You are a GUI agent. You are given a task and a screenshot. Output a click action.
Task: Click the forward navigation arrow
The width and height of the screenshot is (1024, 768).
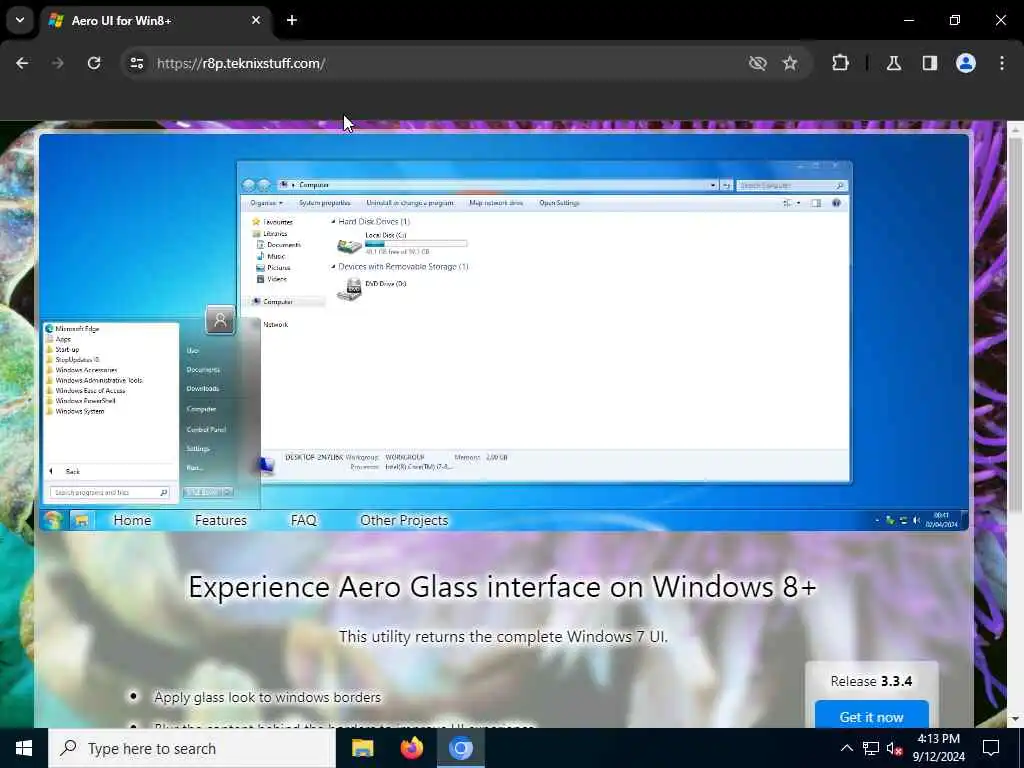tap(57, 63)
